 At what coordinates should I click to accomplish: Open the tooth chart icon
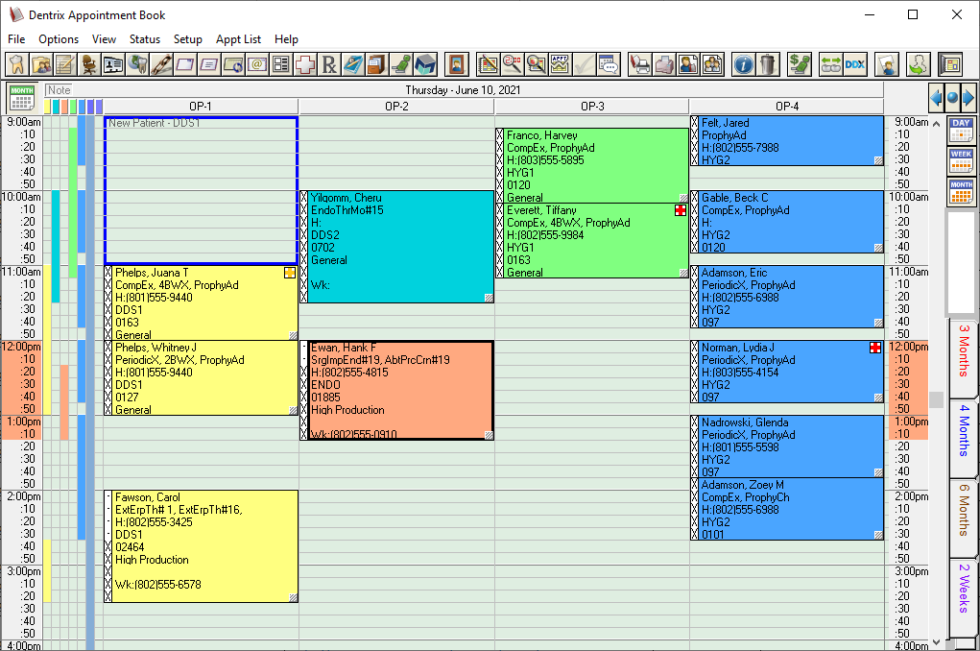pyautogui.click(x=17, y=65)
